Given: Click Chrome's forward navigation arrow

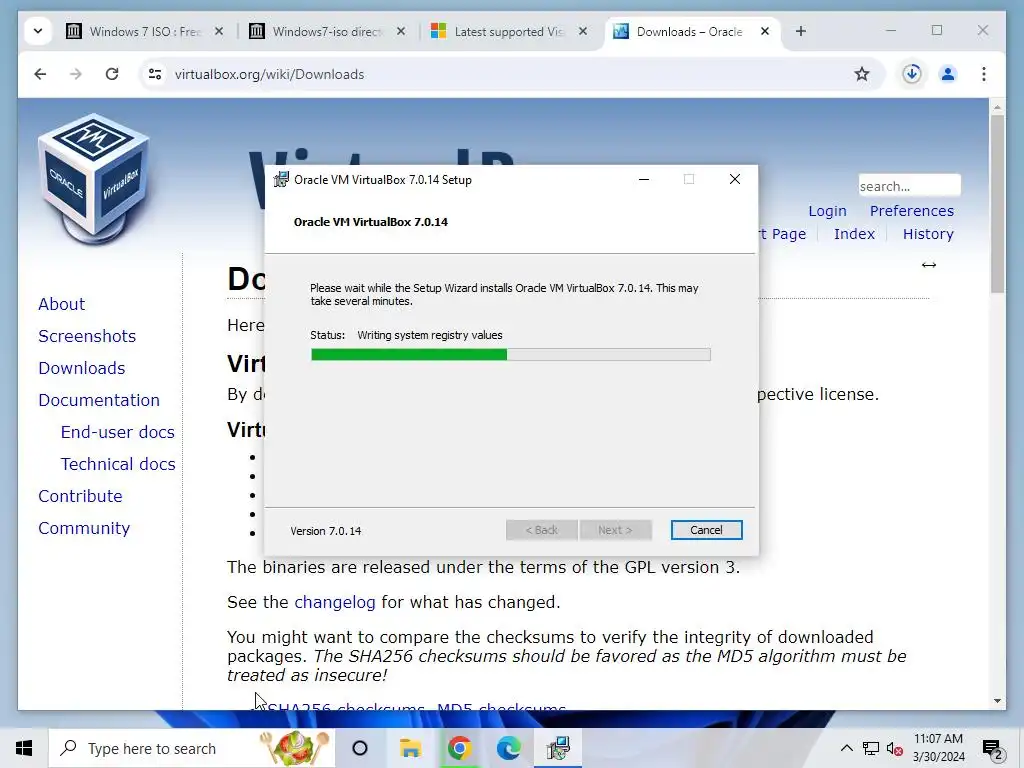Looking at the screenshot, I should point(76,74).
